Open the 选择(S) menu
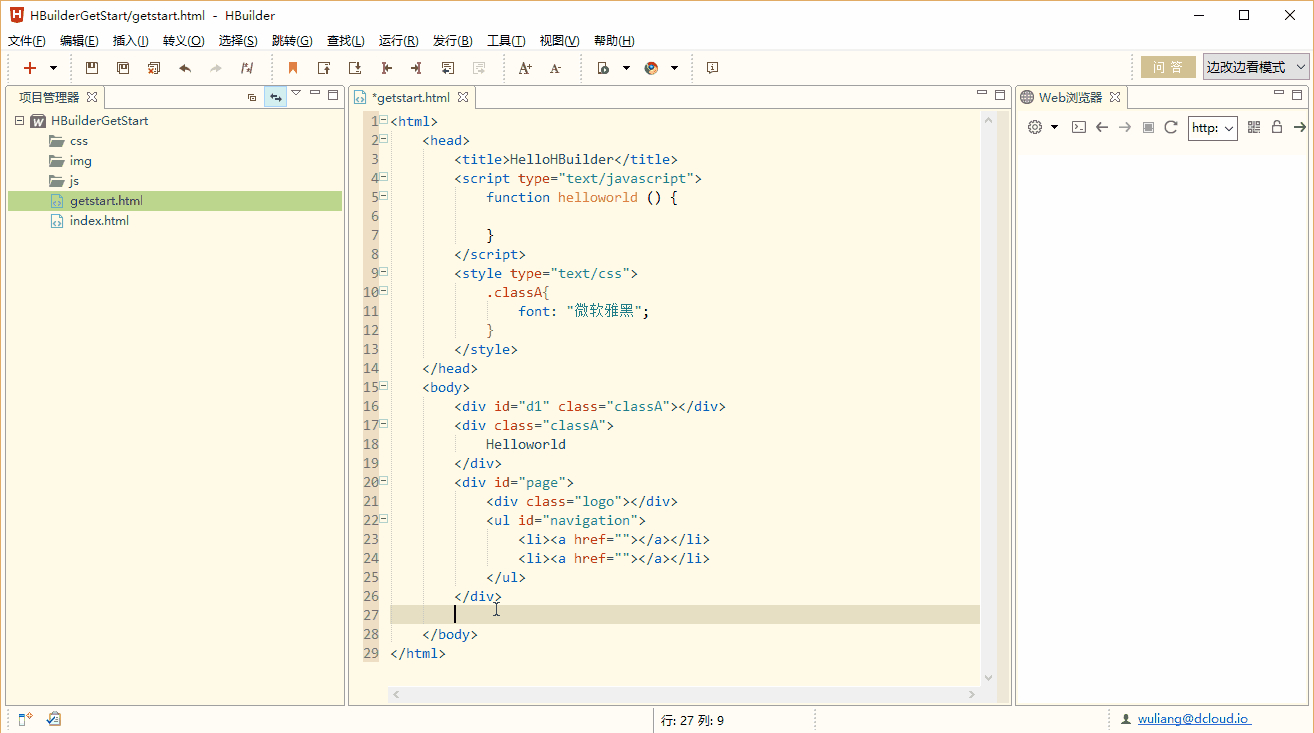The width and height of the screenshot is (1314, 733). coord(238,41)
